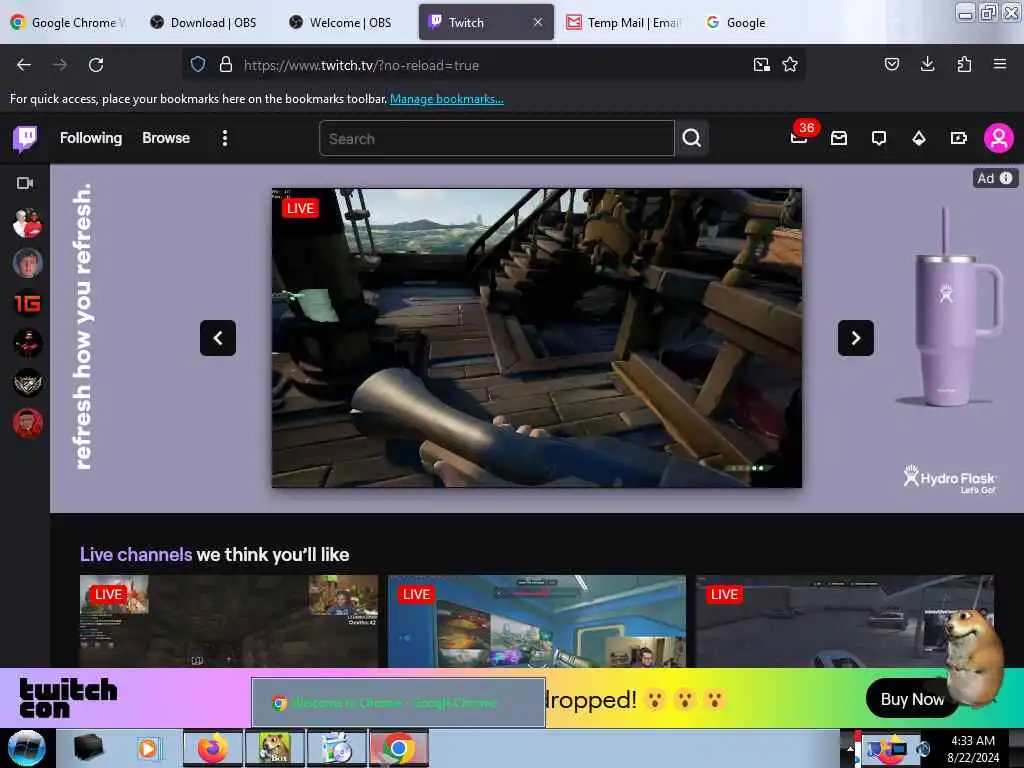Click the tracking protection shield icon
This screenshot has width=1024, height=768.
click(198, 65)
